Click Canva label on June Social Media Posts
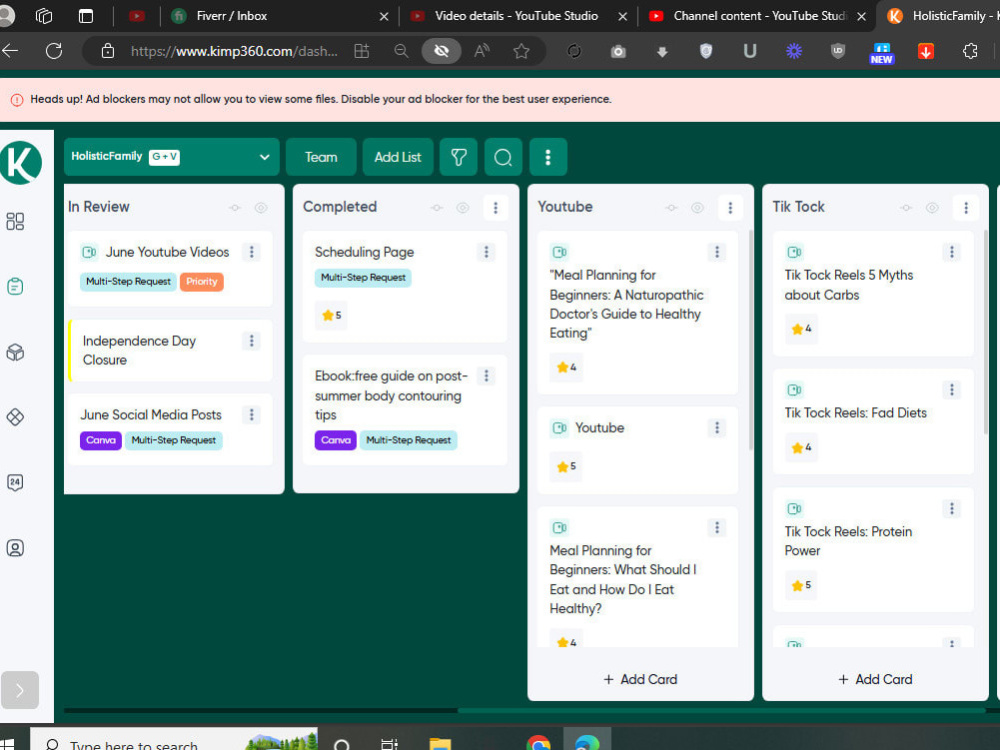Image resolution: width=1000 pixels, height=750 pixels. (x=101, y=440)
